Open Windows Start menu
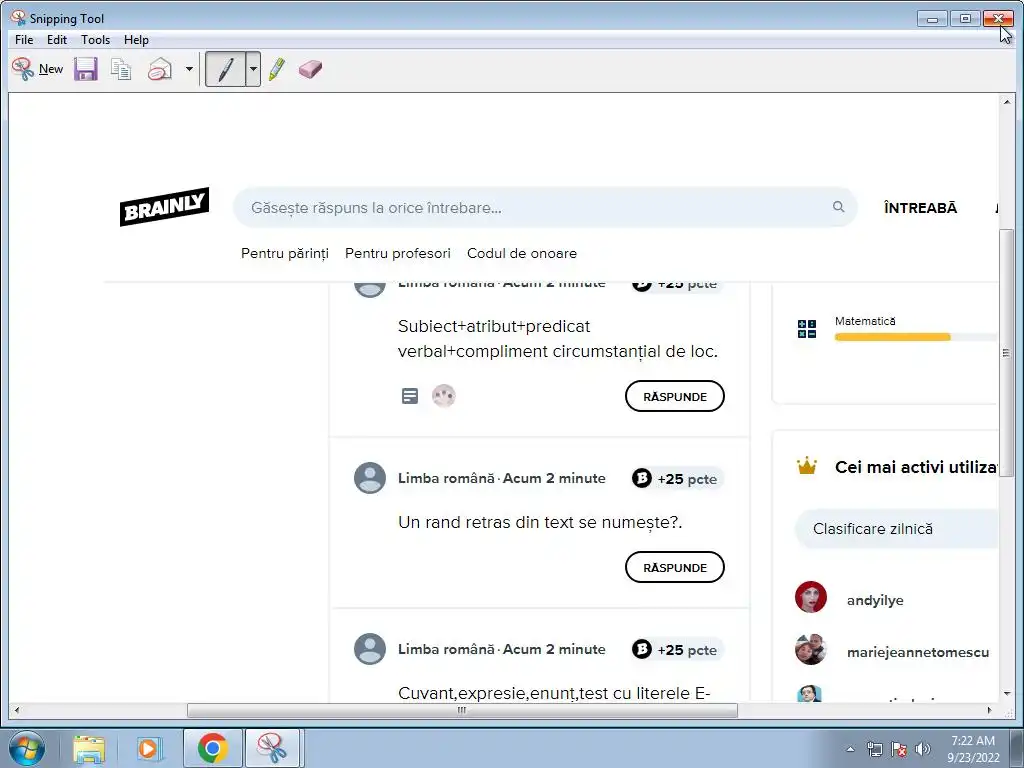 pyautogui.click(x=27, y=748)
